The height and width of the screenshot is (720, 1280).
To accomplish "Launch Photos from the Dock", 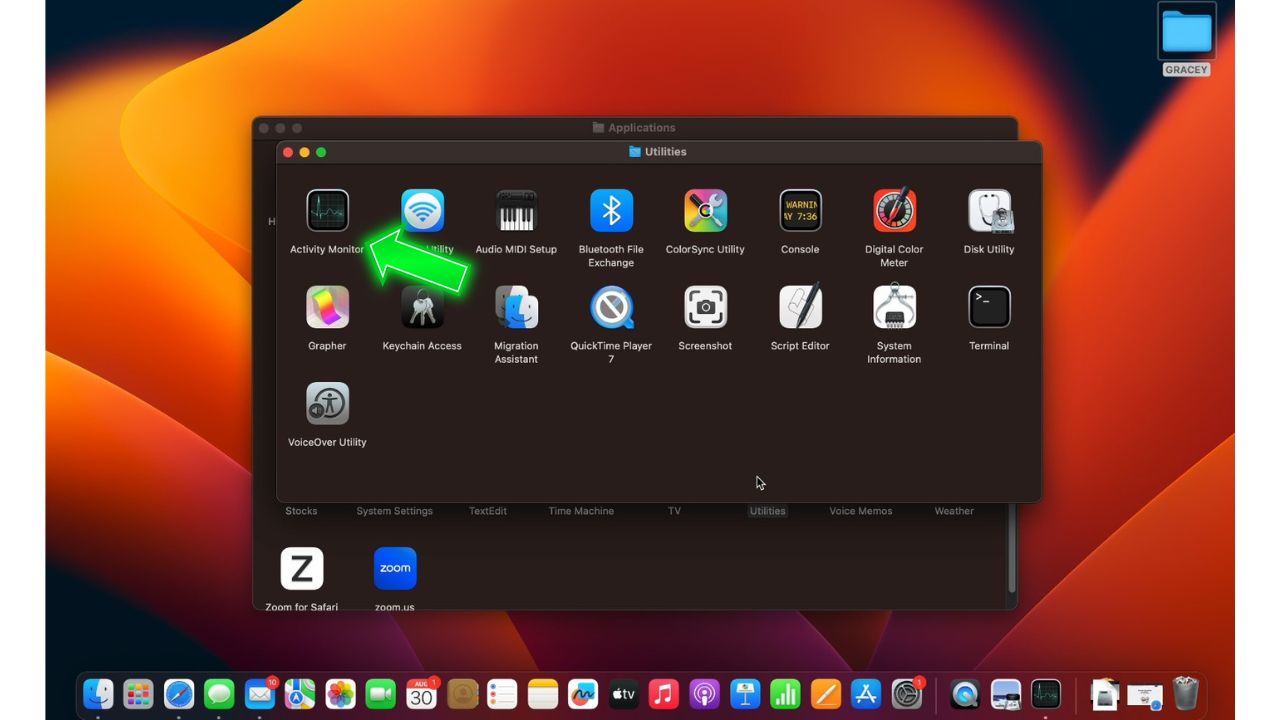I will (x=341, y=693).
